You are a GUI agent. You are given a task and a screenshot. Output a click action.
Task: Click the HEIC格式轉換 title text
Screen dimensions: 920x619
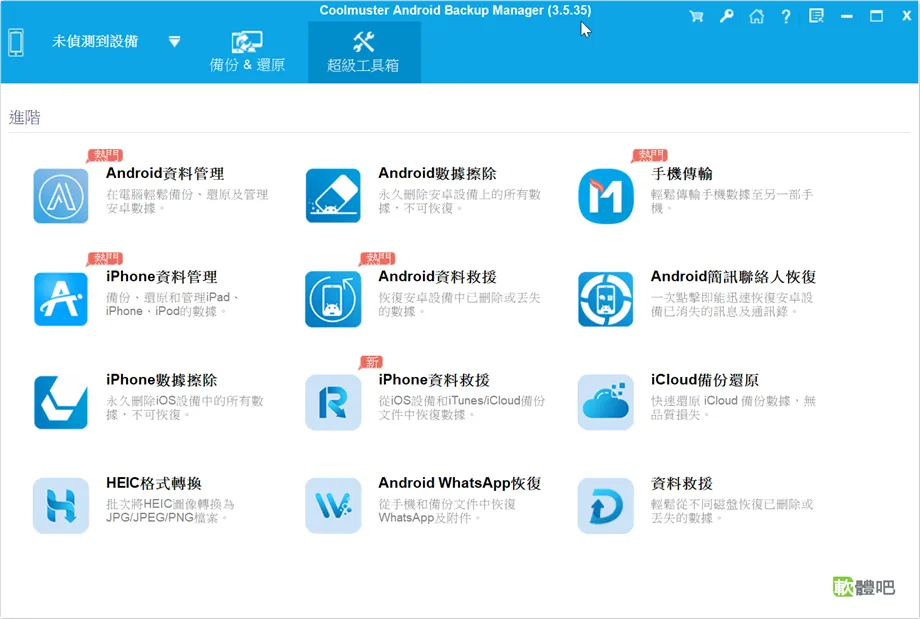pos(154,483)
